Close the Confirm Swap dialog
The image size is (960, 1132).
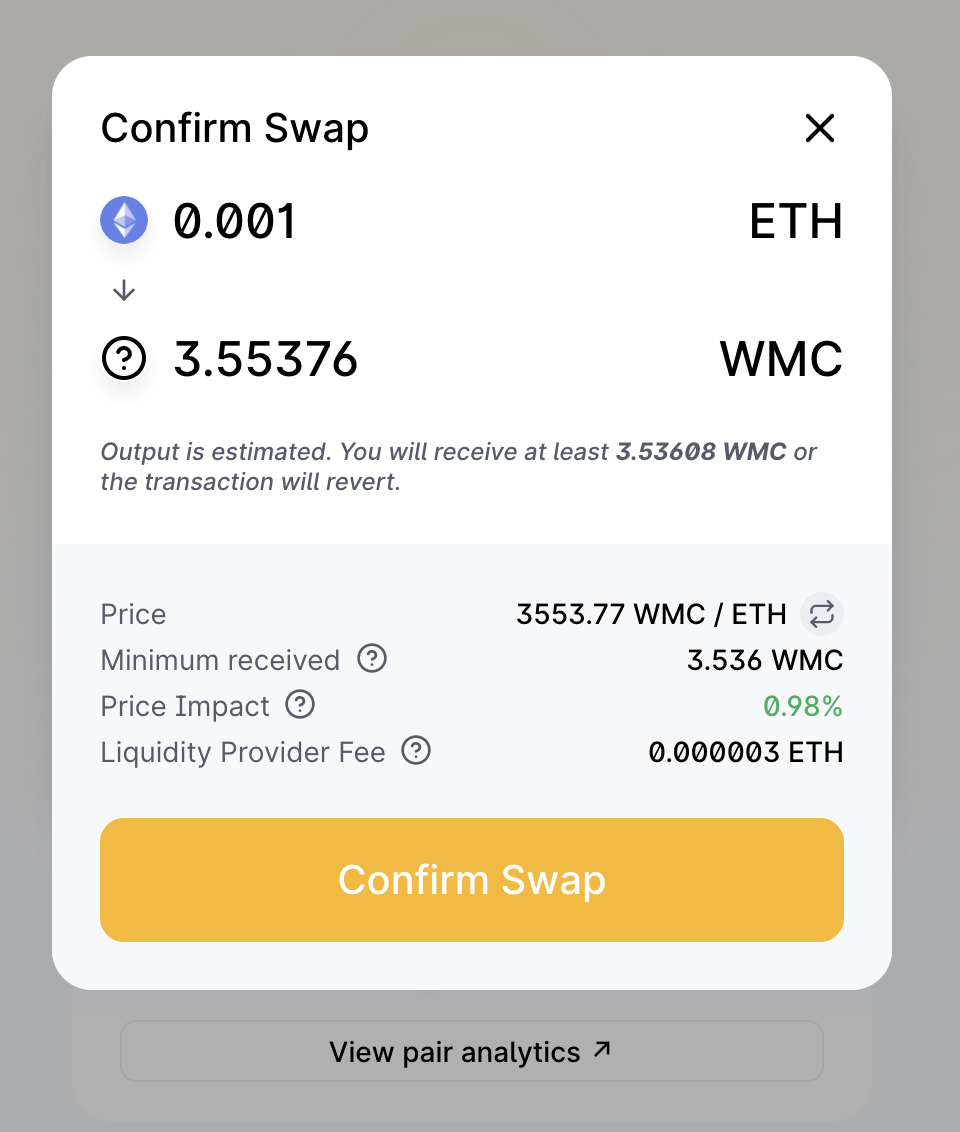pyautogui.click(x=819, y=129)
